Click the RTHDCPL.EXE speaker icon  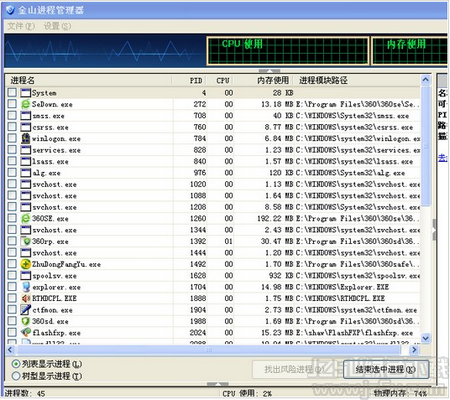pyautogui.click(x=26, y=298)
